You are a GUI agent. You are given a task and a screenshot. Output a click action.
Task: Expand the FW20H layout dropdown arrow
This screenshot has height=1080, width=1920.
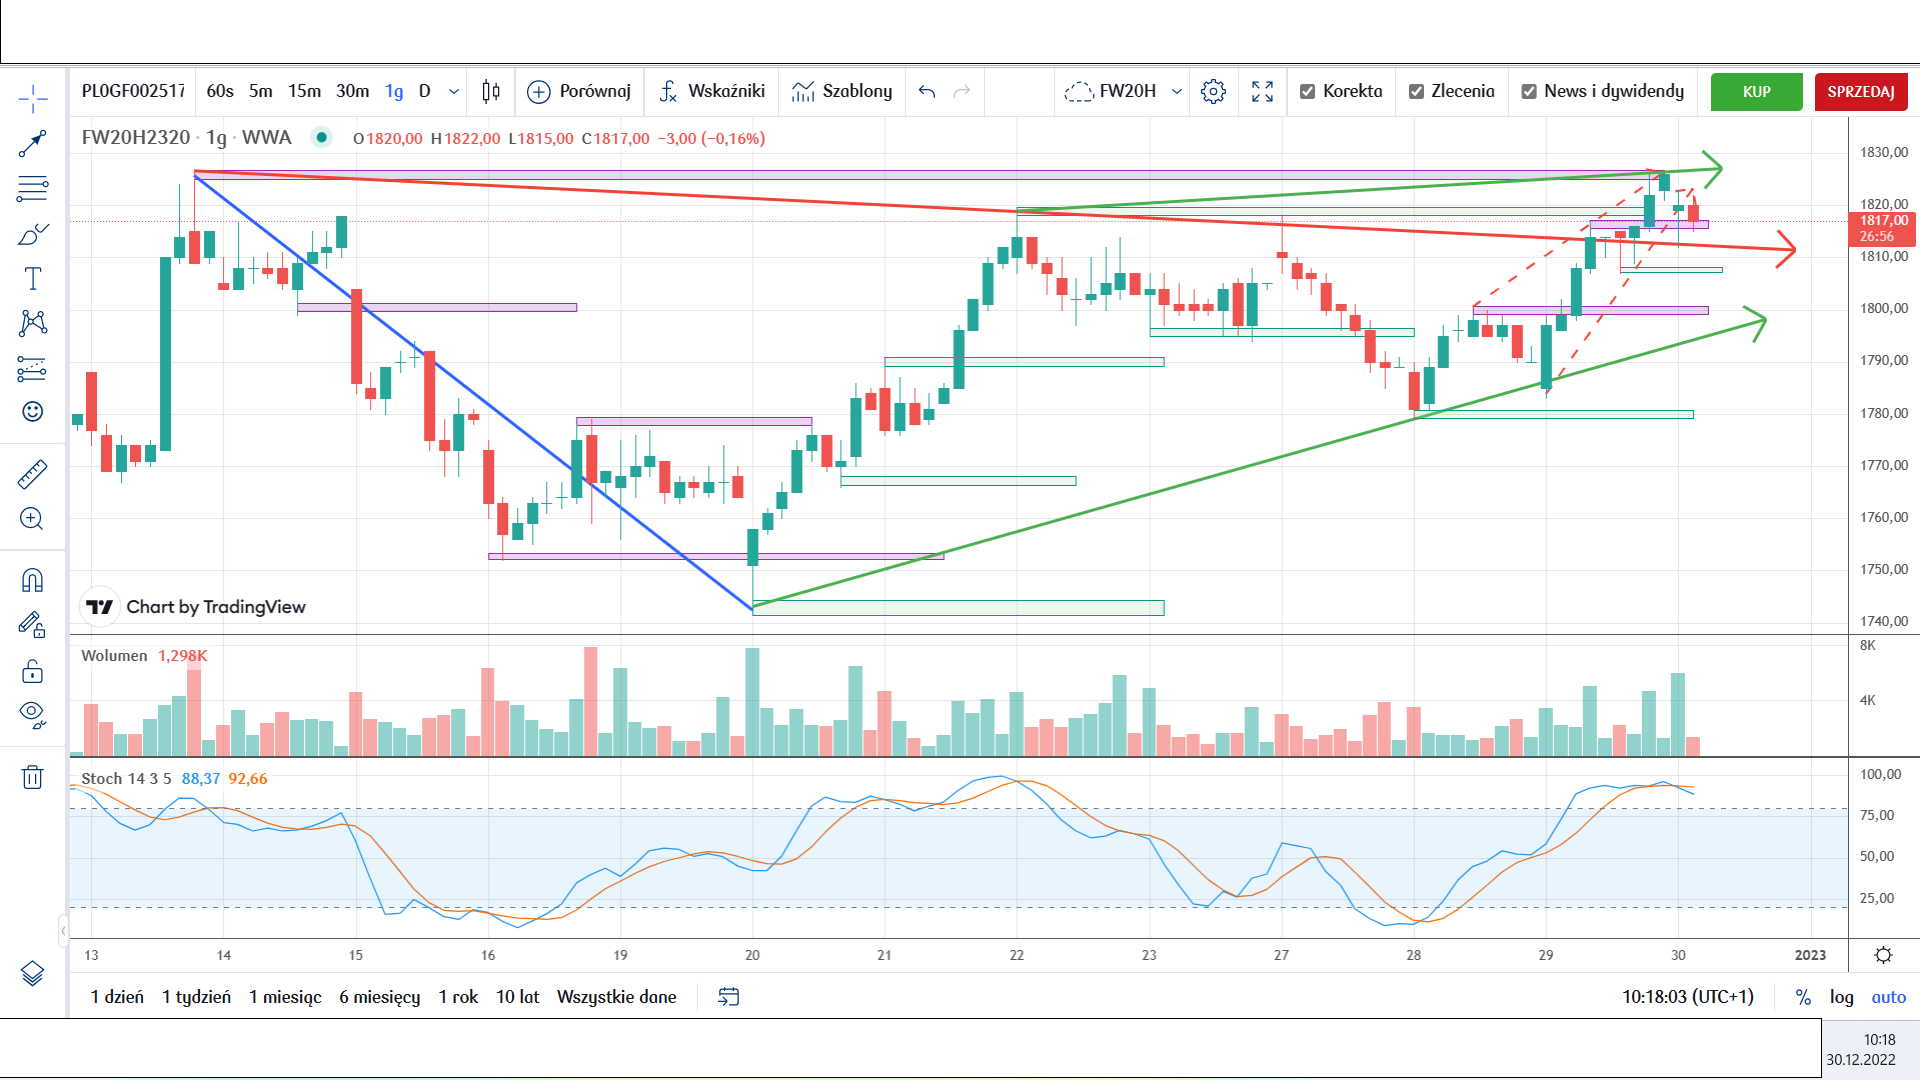pos(1177,92)
